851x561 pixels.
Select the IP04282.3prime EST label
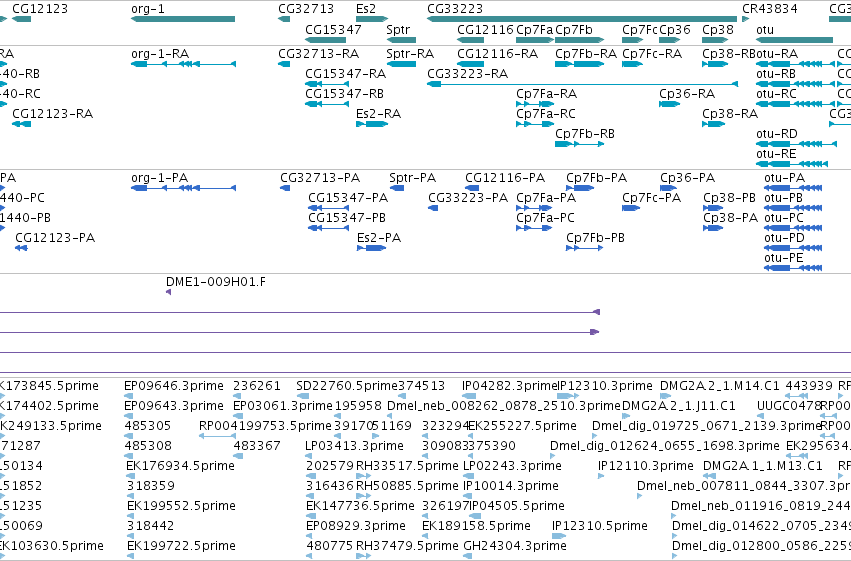[510, 386]
